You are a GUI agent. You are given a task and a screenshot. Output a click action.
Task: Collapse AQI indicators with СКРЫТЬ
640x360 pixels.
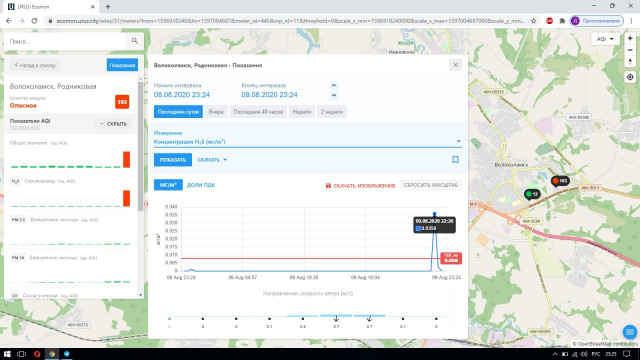(113, 124)
